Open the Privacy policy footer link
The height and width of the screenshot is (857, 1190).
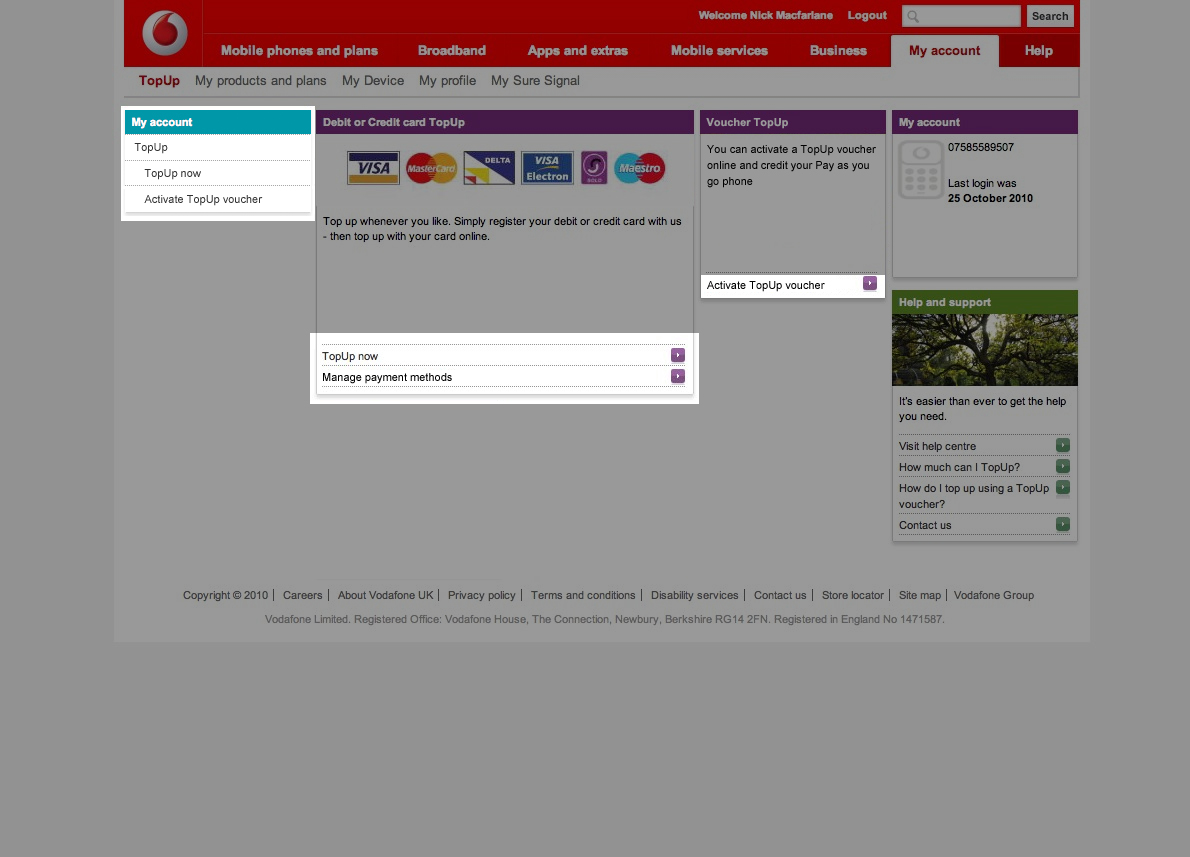[x=482, y=595]
